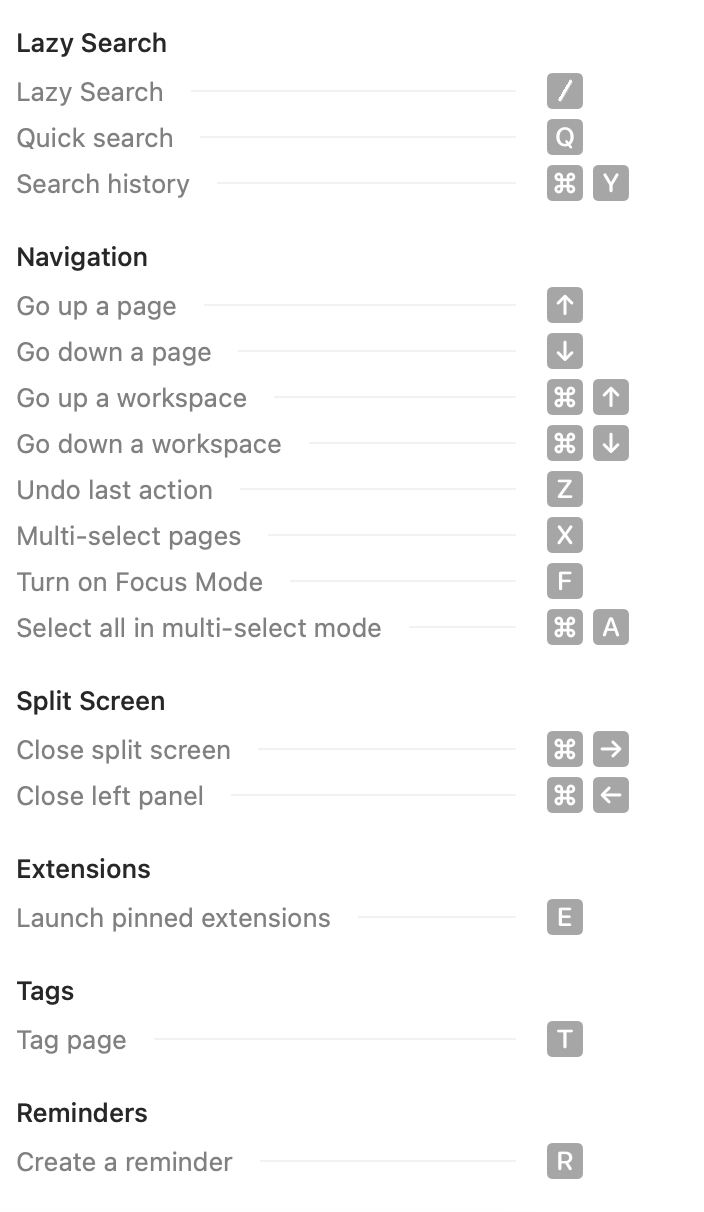Image resolution: width=704 pixels, height=1212 pixels.
Task: Click the A key icon for Select all
Action: [611, 628]
